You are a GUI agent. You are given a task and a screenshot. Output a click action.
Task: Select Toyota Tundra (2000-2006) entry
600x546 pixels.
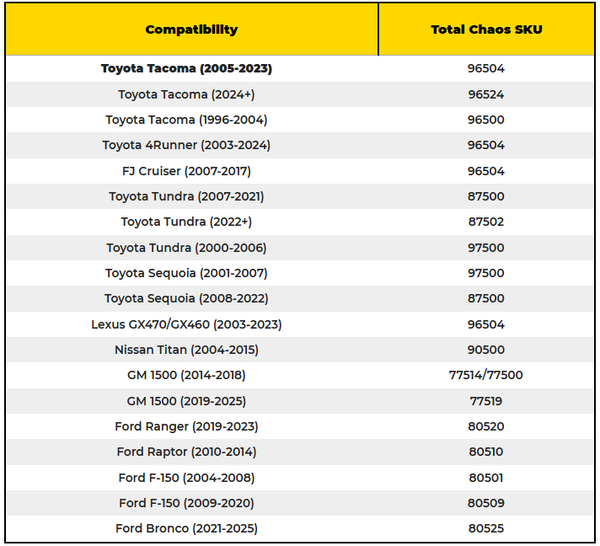point(186,247)
